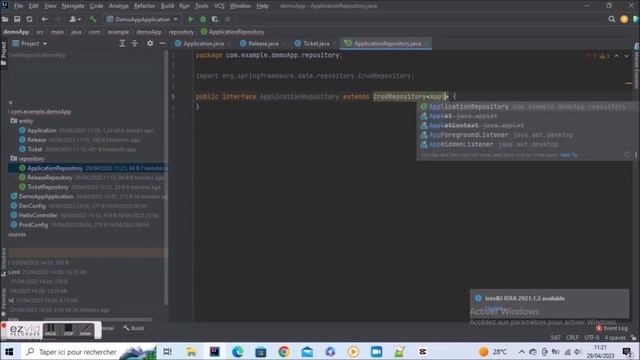Select DemoAppApplication in project tree
This screenshot has height=360, width=640.
46,196
